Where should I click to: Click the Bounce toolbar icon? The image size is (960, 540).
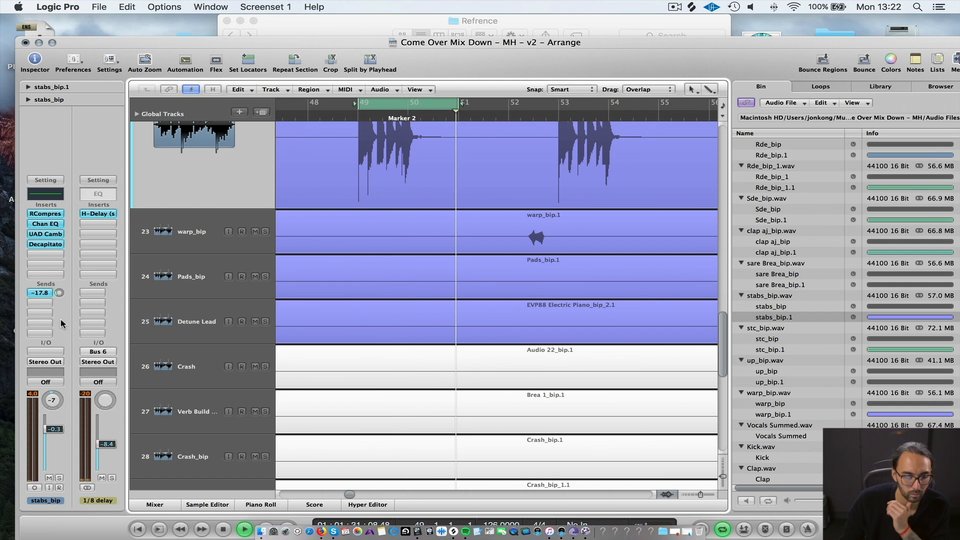[864, 59]
